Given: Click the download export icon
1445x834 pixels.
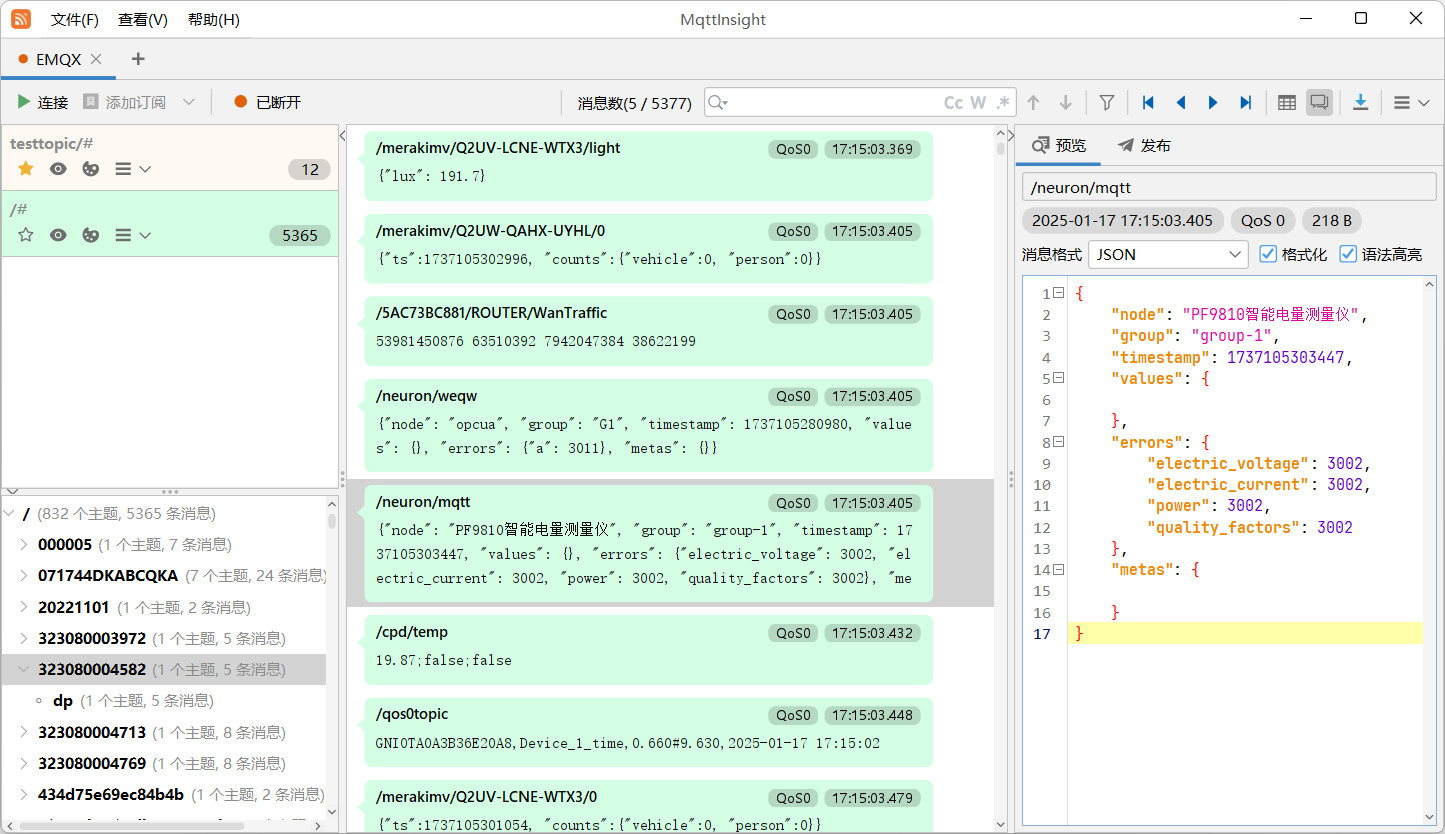Looking at the screenshot, I should tap(1360, 102).
